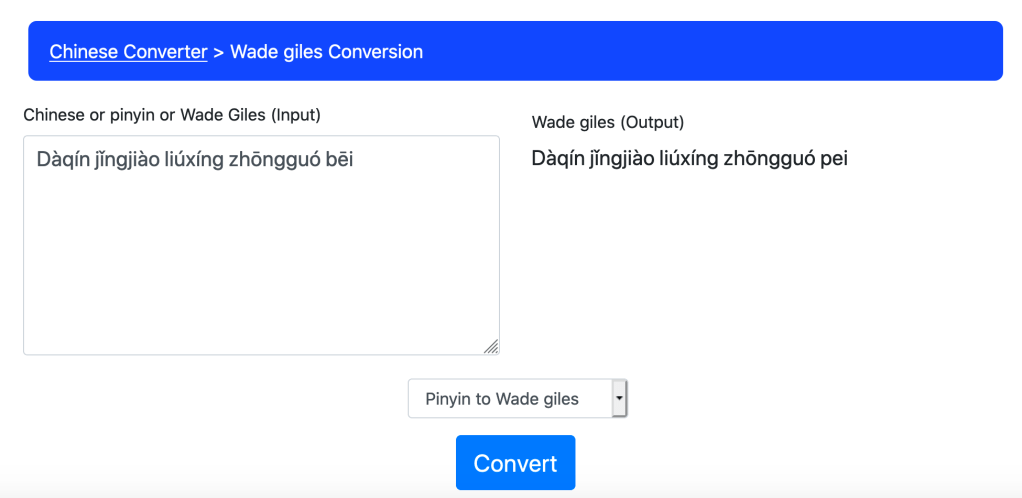Click "Dàqín" in the output text

tap(558, 159)
